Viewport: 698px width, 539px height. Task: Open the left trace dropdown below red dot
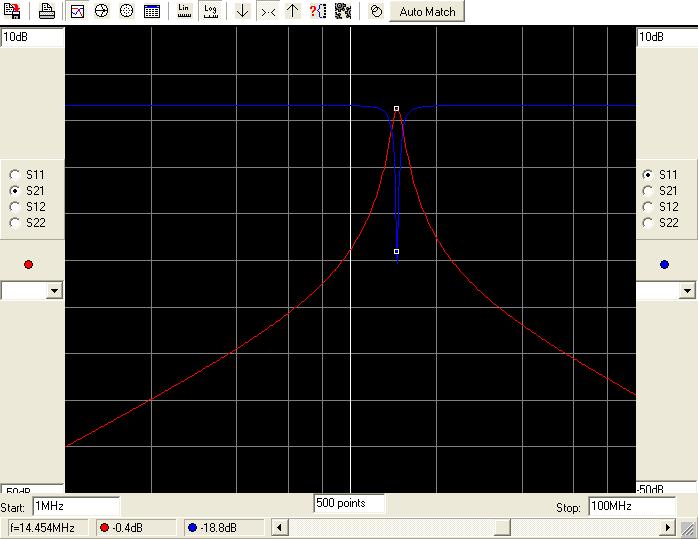click(54, 291)
